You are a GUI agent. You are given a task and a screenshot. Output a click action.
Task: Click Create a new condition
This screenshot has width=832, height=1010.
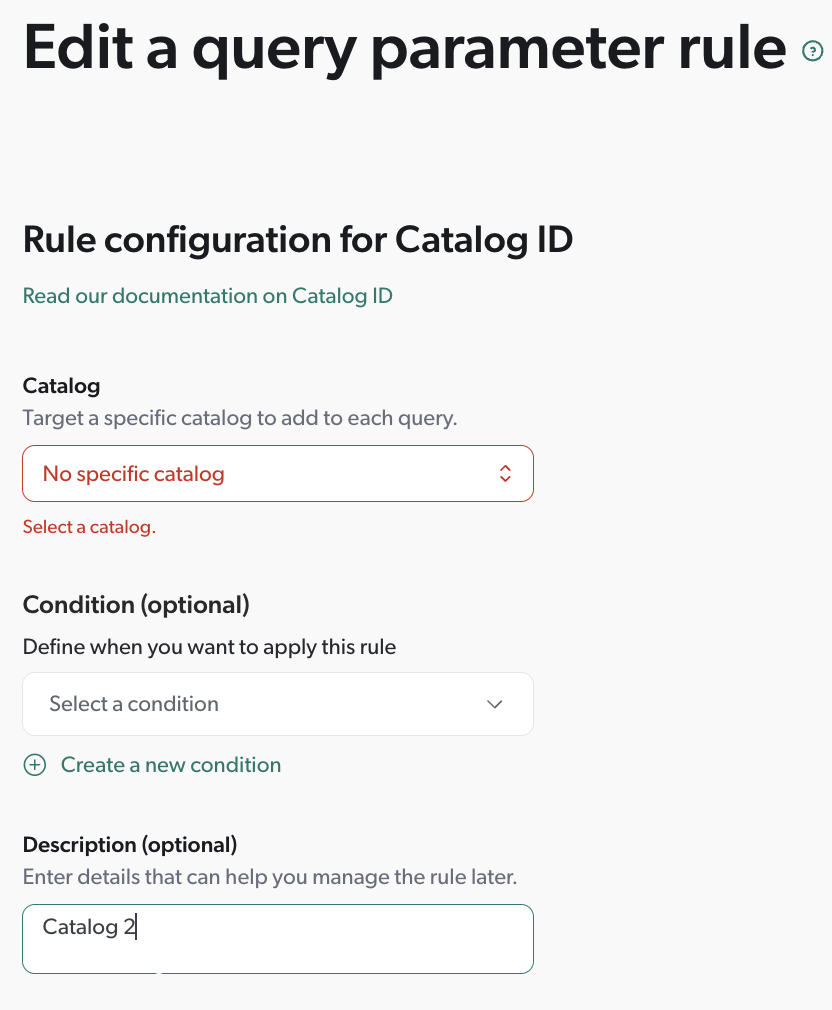coord(170,764)
